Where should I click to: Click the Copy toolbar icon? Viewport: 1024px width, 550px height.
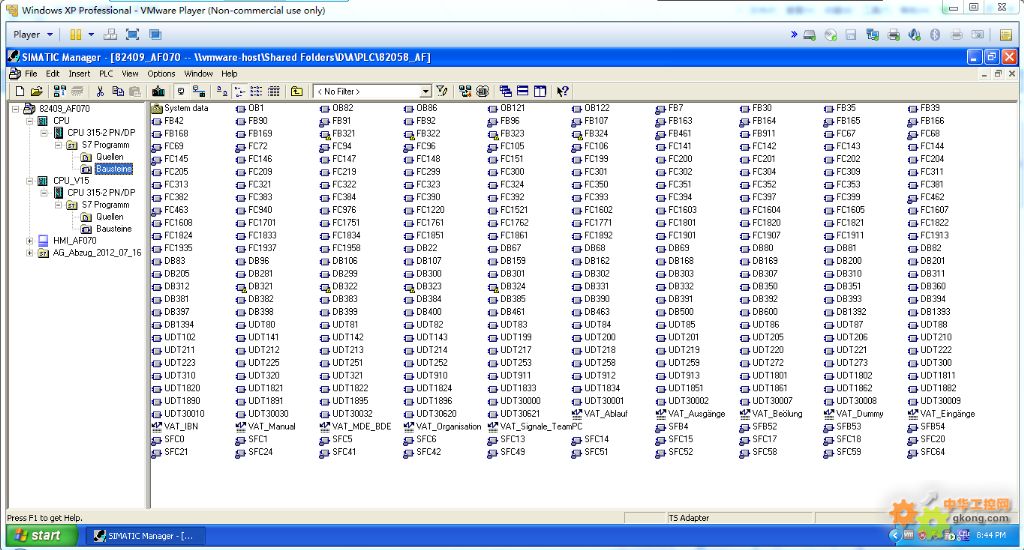tap(118, 91)
